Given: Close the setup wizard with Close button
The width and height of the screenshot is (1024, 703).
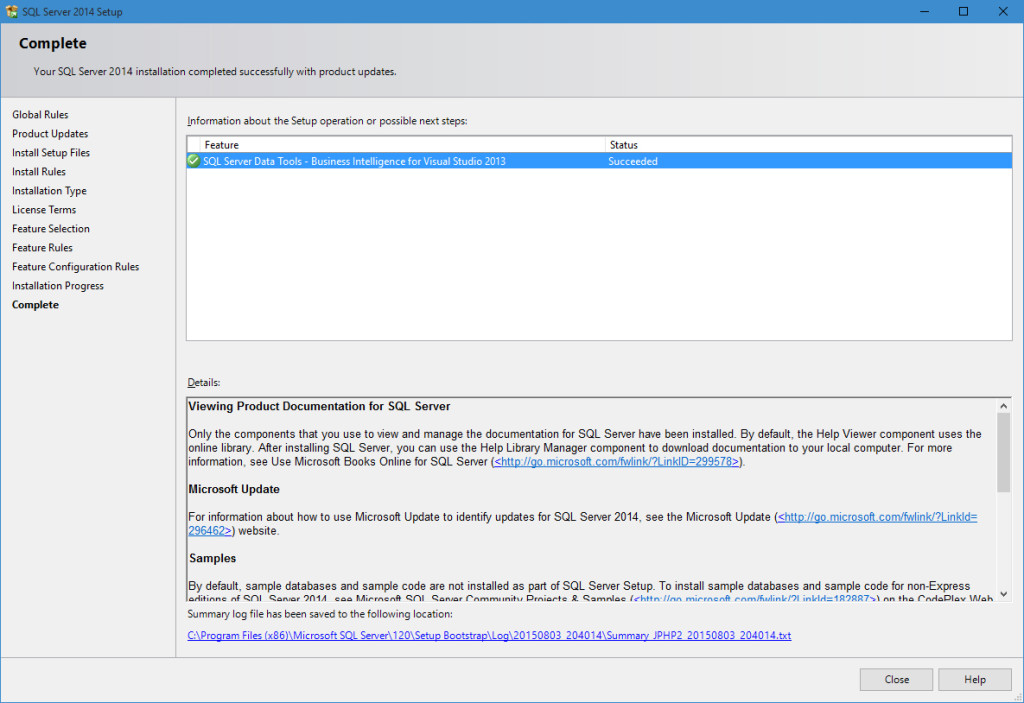Looking at the screenshot, I should pyautogui.click(x=896, y=679).
